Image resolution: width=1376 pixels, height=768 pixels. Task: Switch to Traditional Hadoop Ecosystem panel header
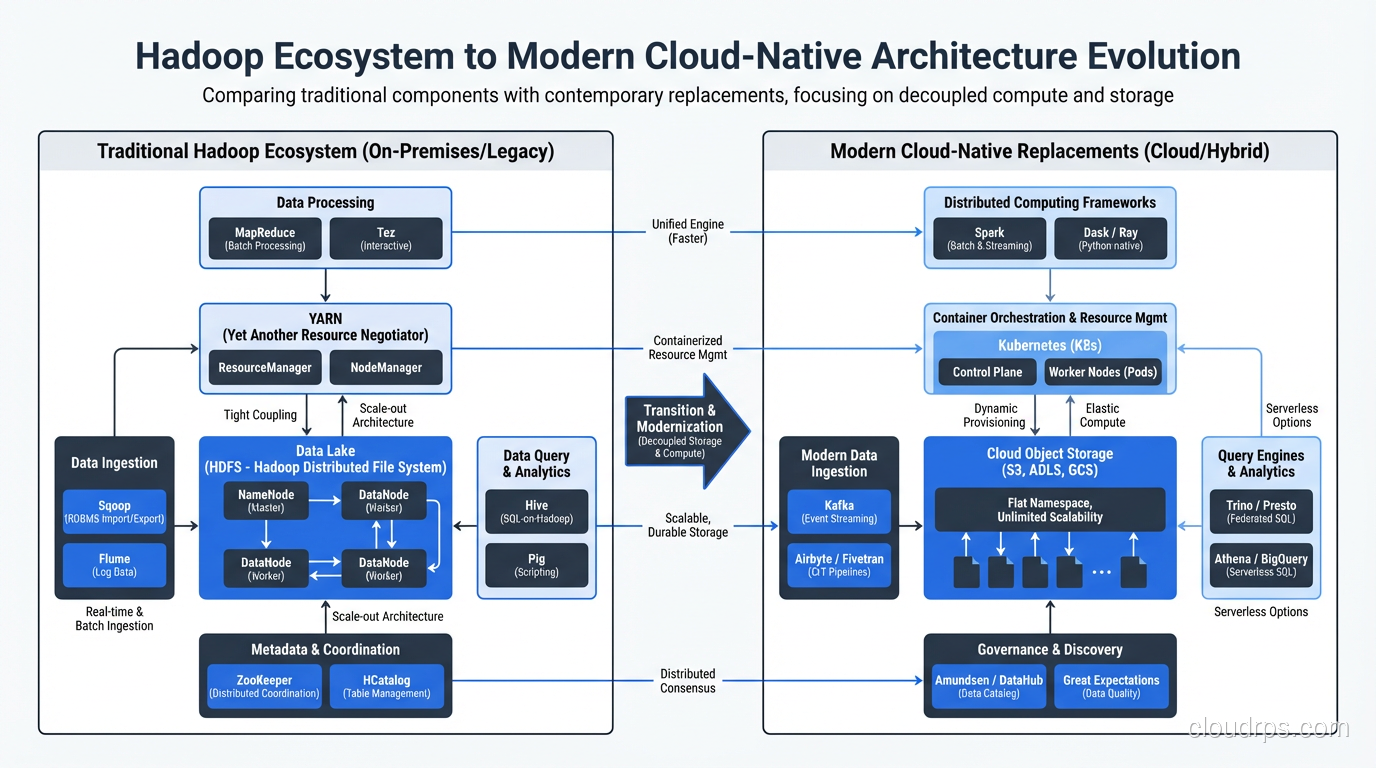(325, 151)
